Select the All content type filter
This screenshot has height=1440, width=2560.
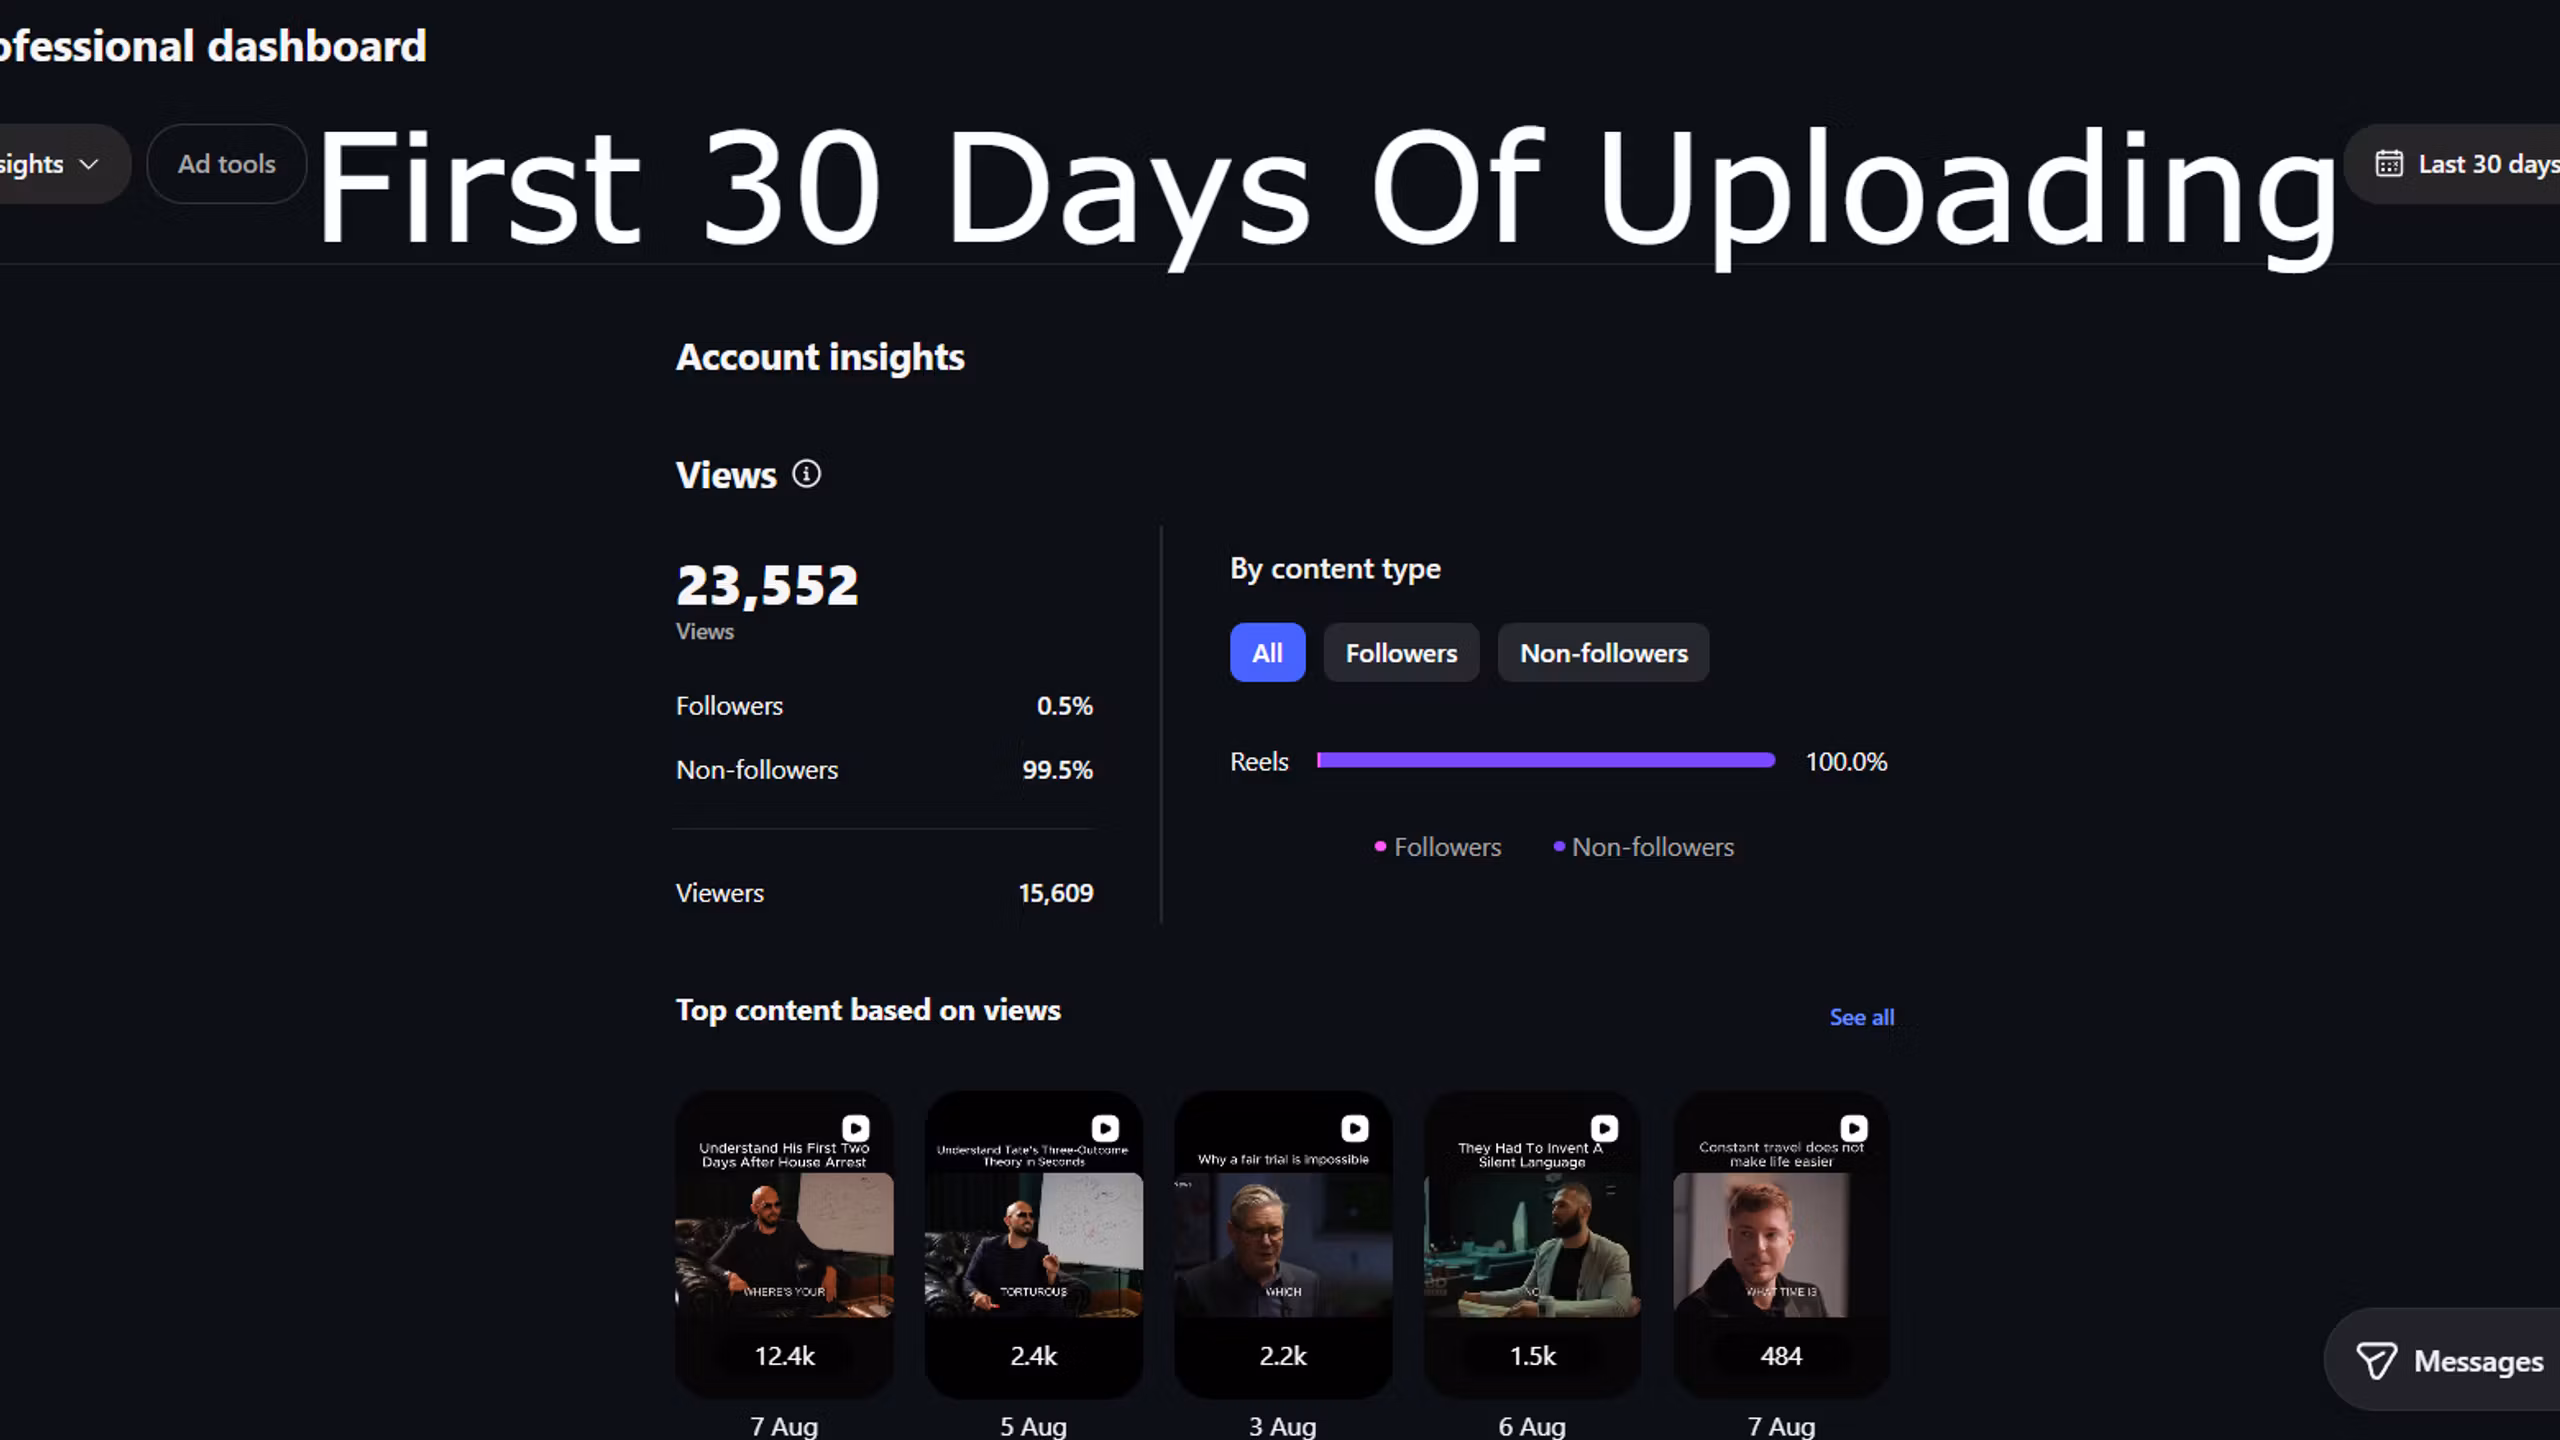[x=1267, y=653]
